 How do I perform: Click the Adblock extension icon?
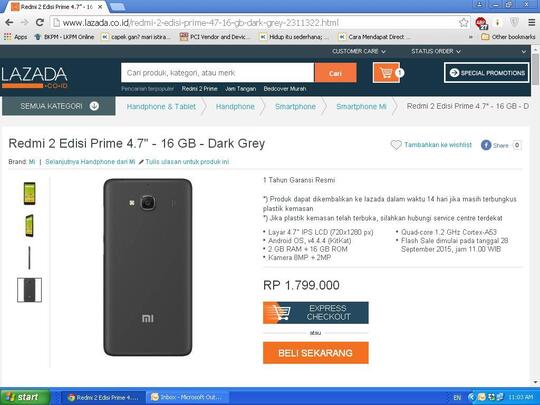pos(481,23)
